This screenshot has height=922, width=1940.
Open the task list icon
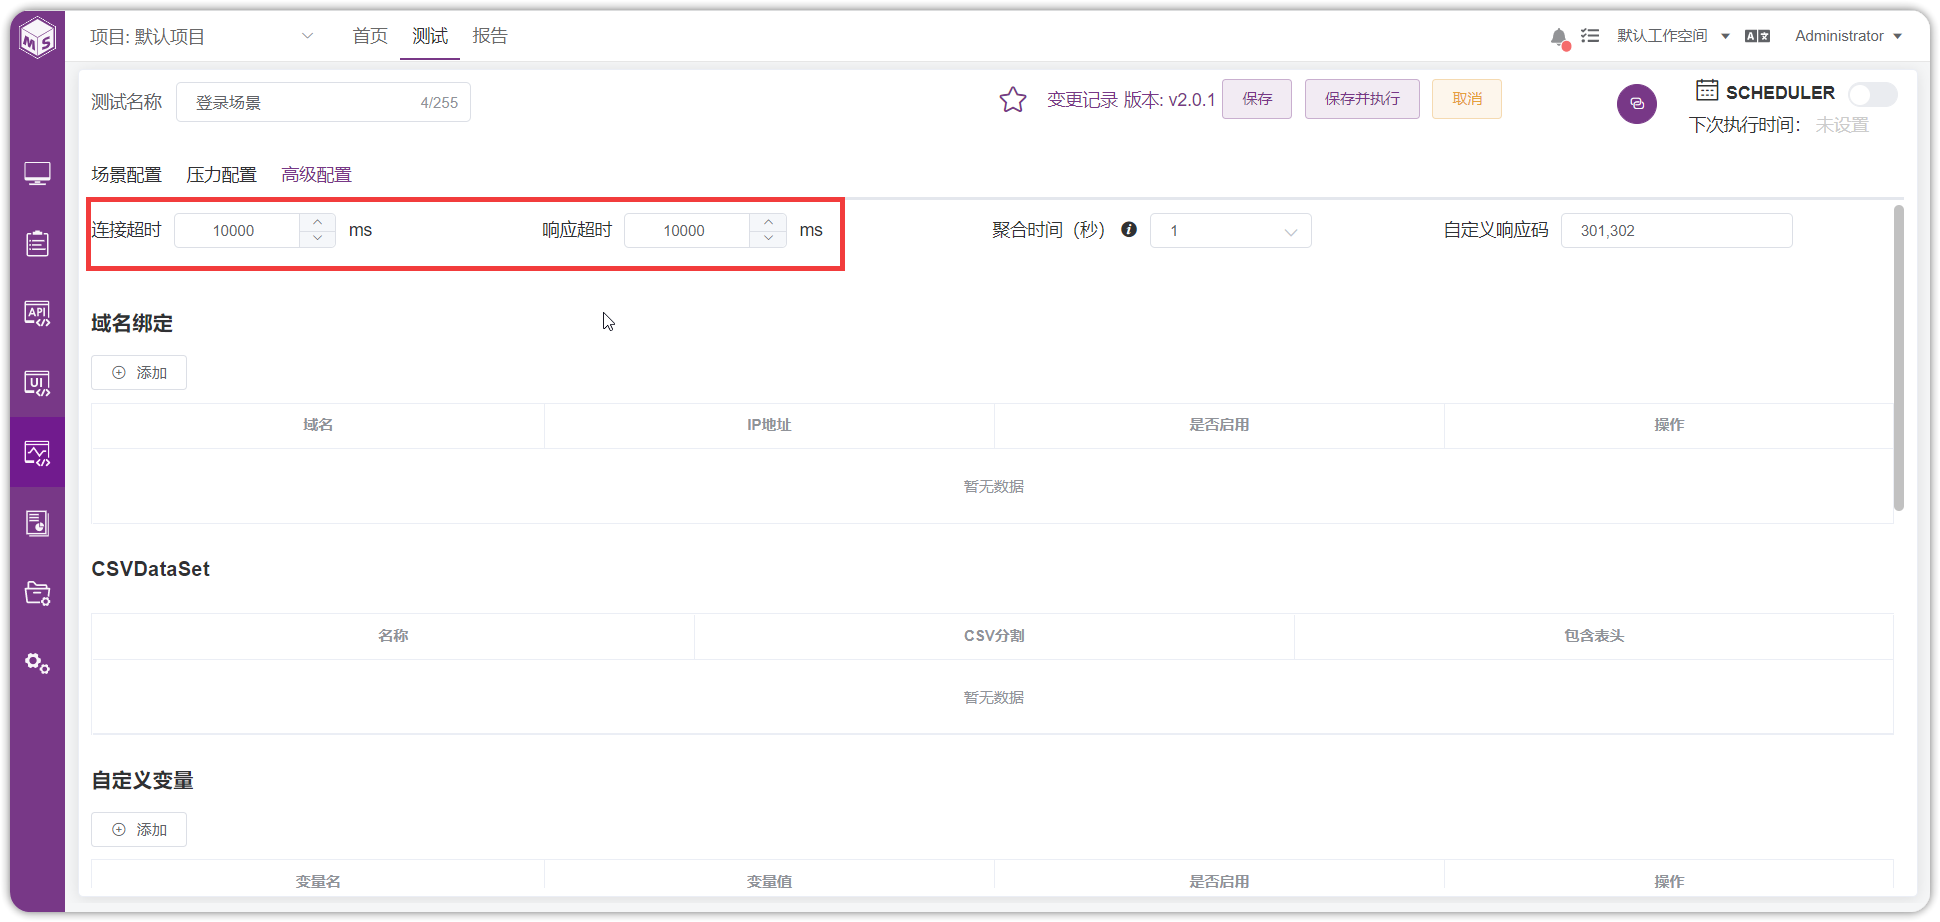(1590, 36)
